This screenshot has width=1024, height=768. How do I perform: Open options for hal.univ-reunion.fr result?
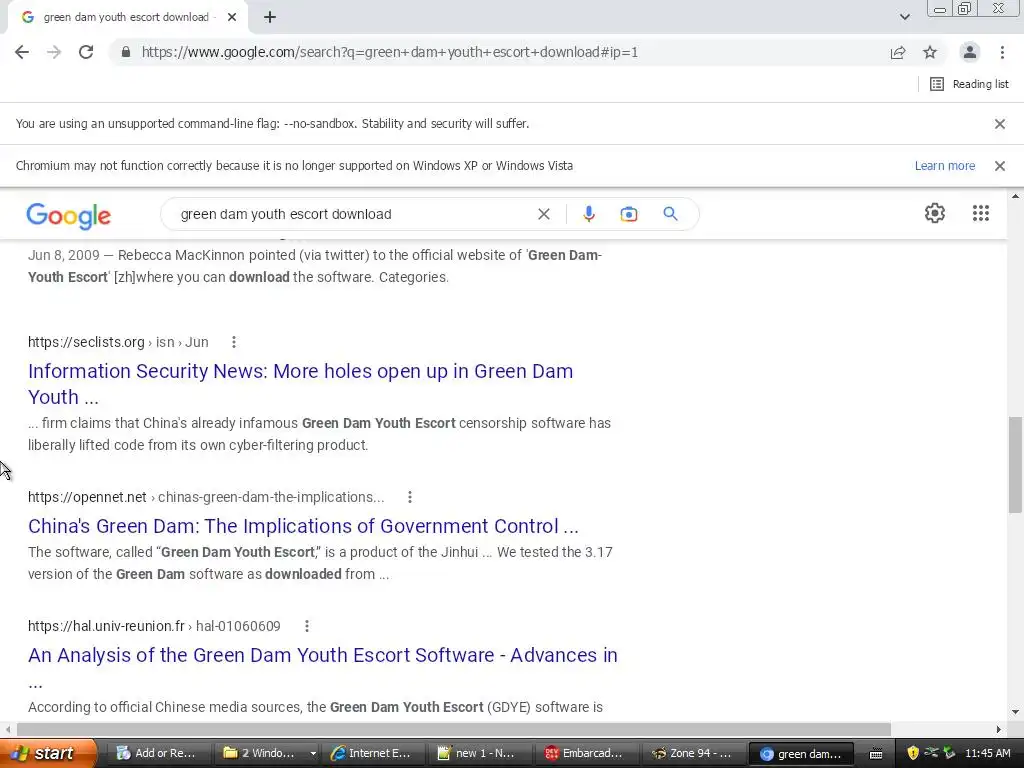[x=306, y=626]
